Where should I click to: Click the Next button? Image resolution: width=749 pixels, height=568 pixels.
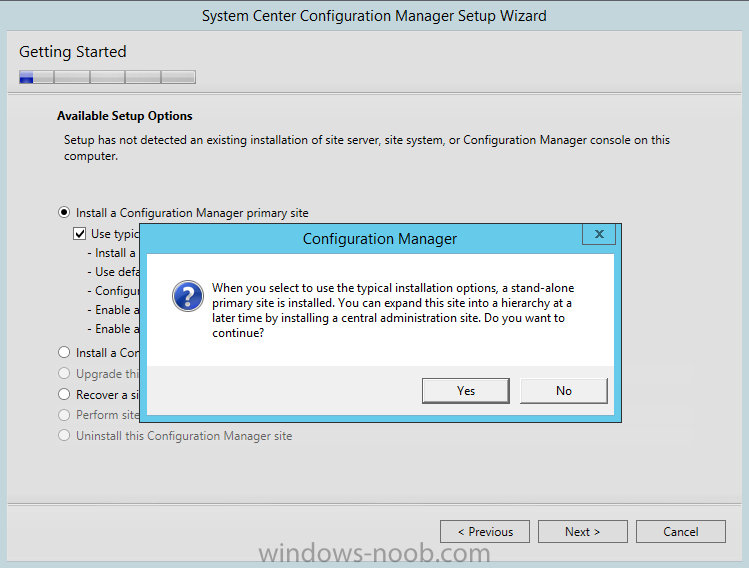[x=583, y=532]
